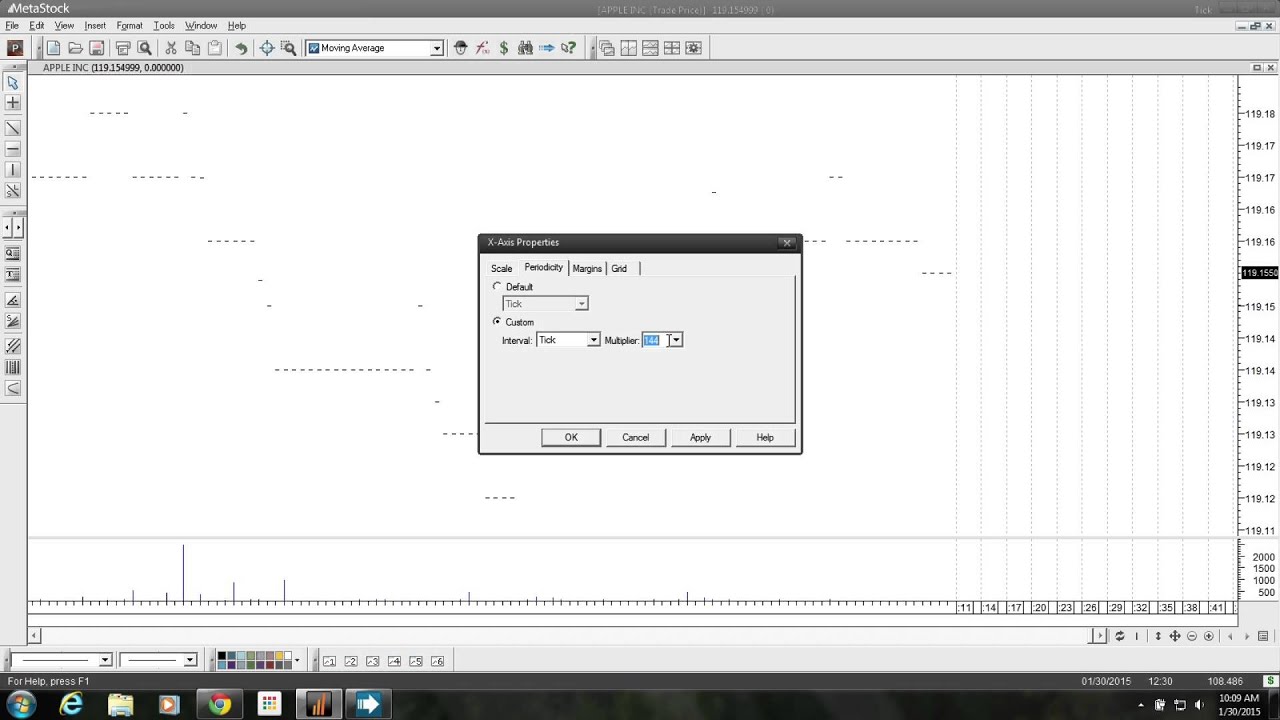Open the File menu

pos(12,25)
